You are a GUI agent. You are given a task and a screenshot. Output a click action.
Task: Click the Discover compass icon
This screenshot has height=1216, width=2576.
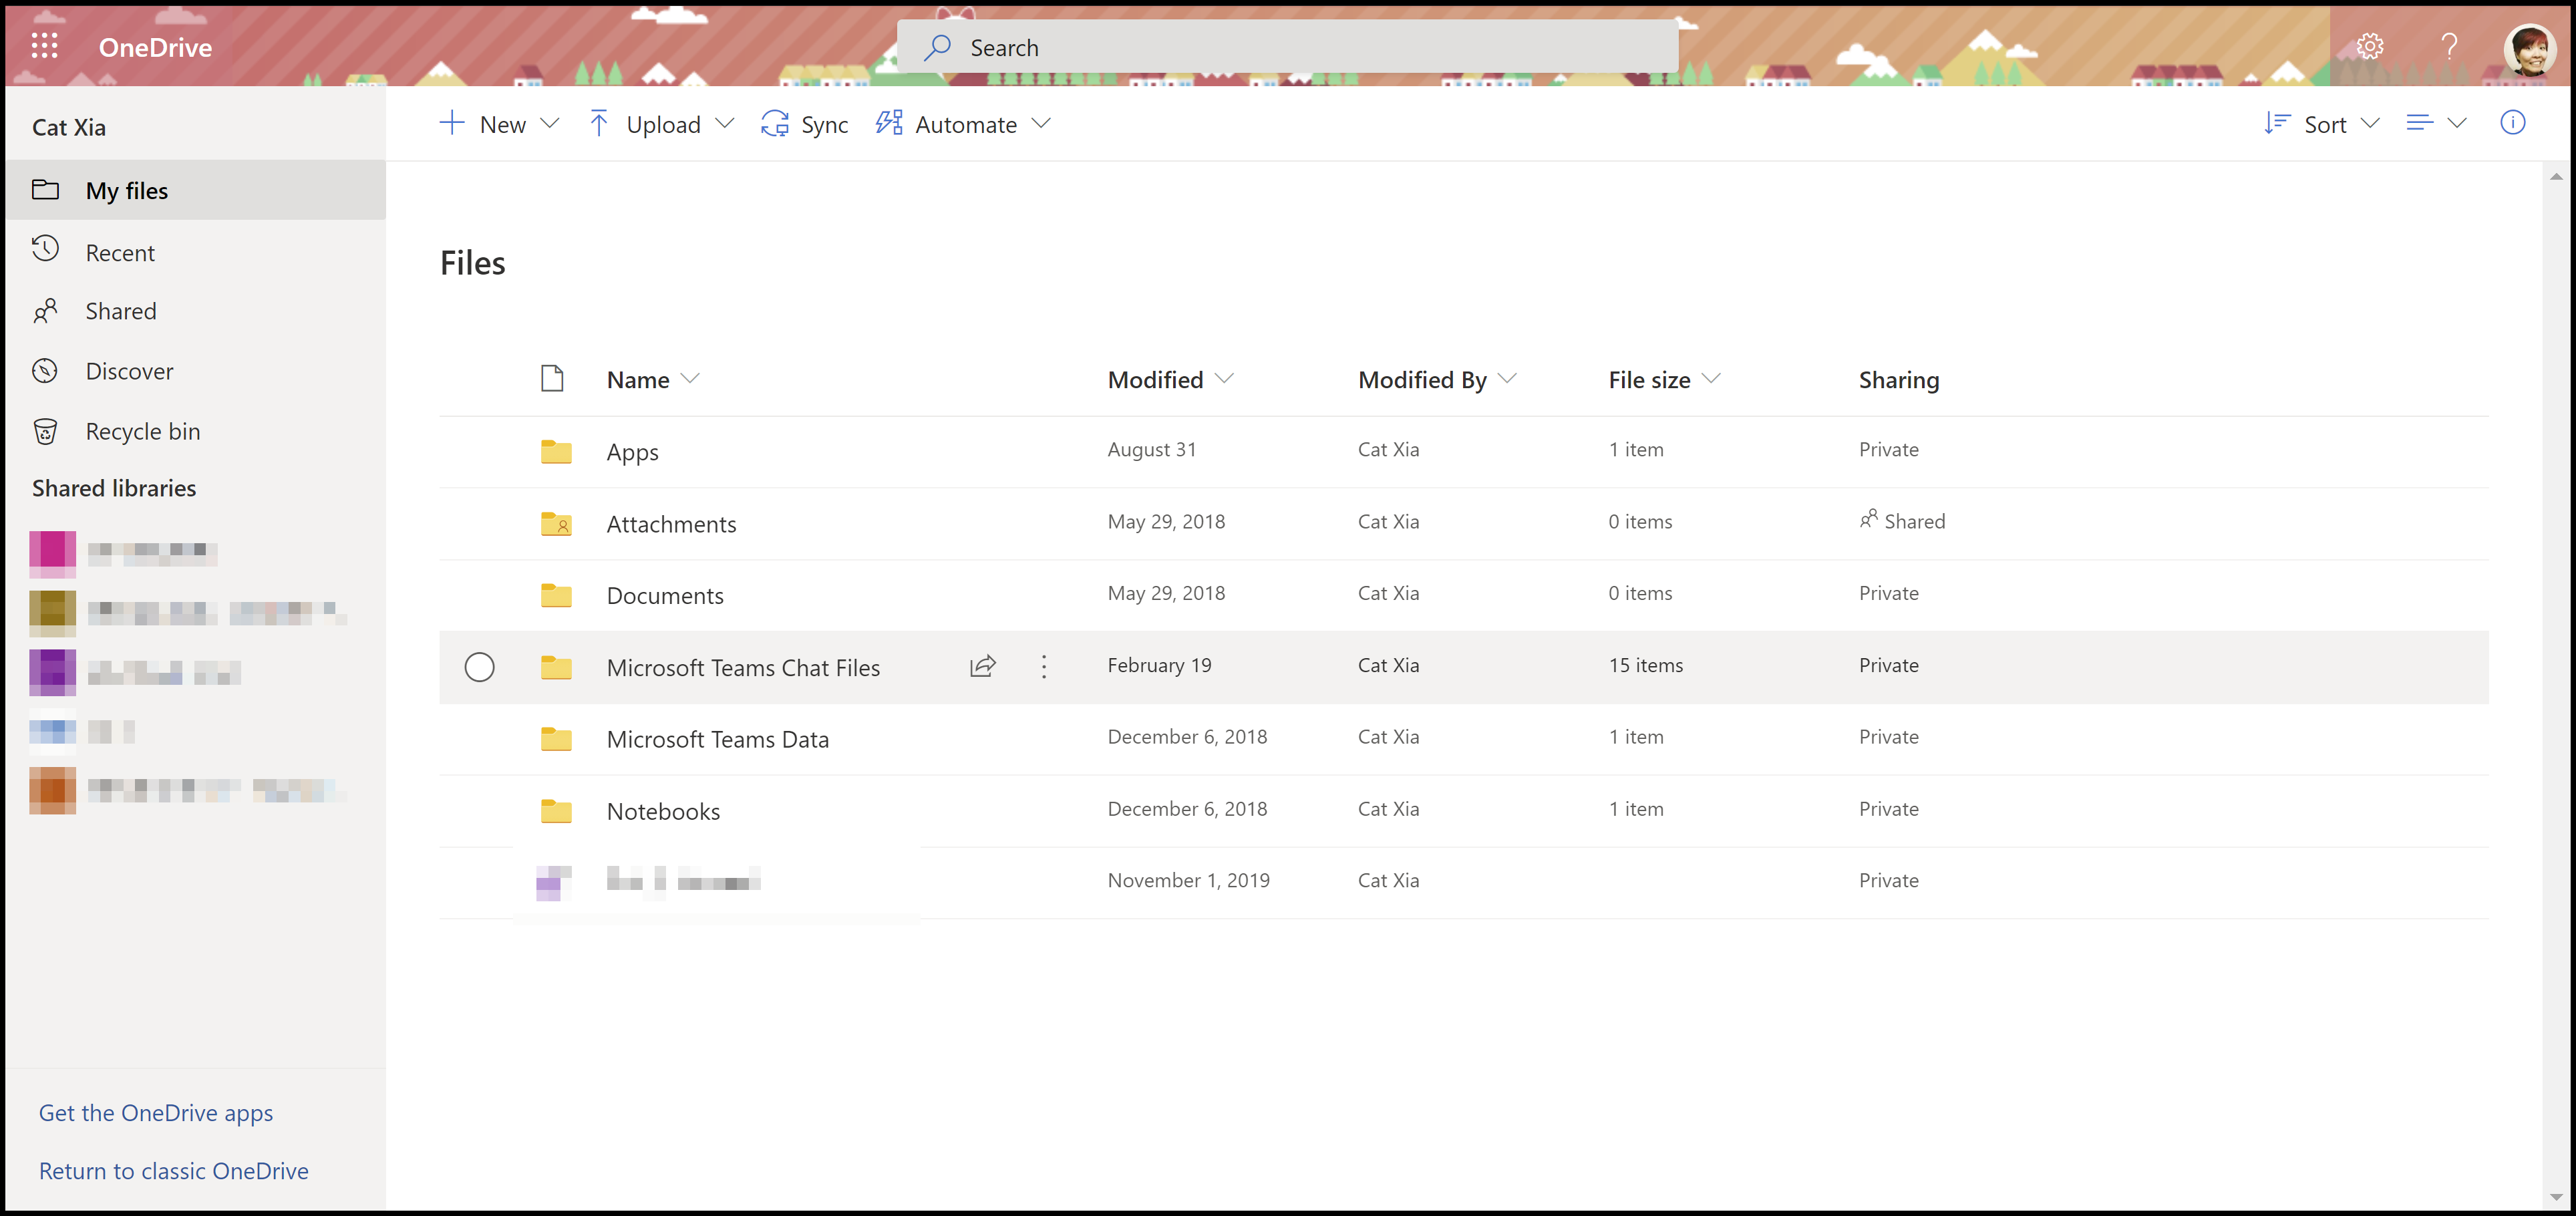point(45,371)
